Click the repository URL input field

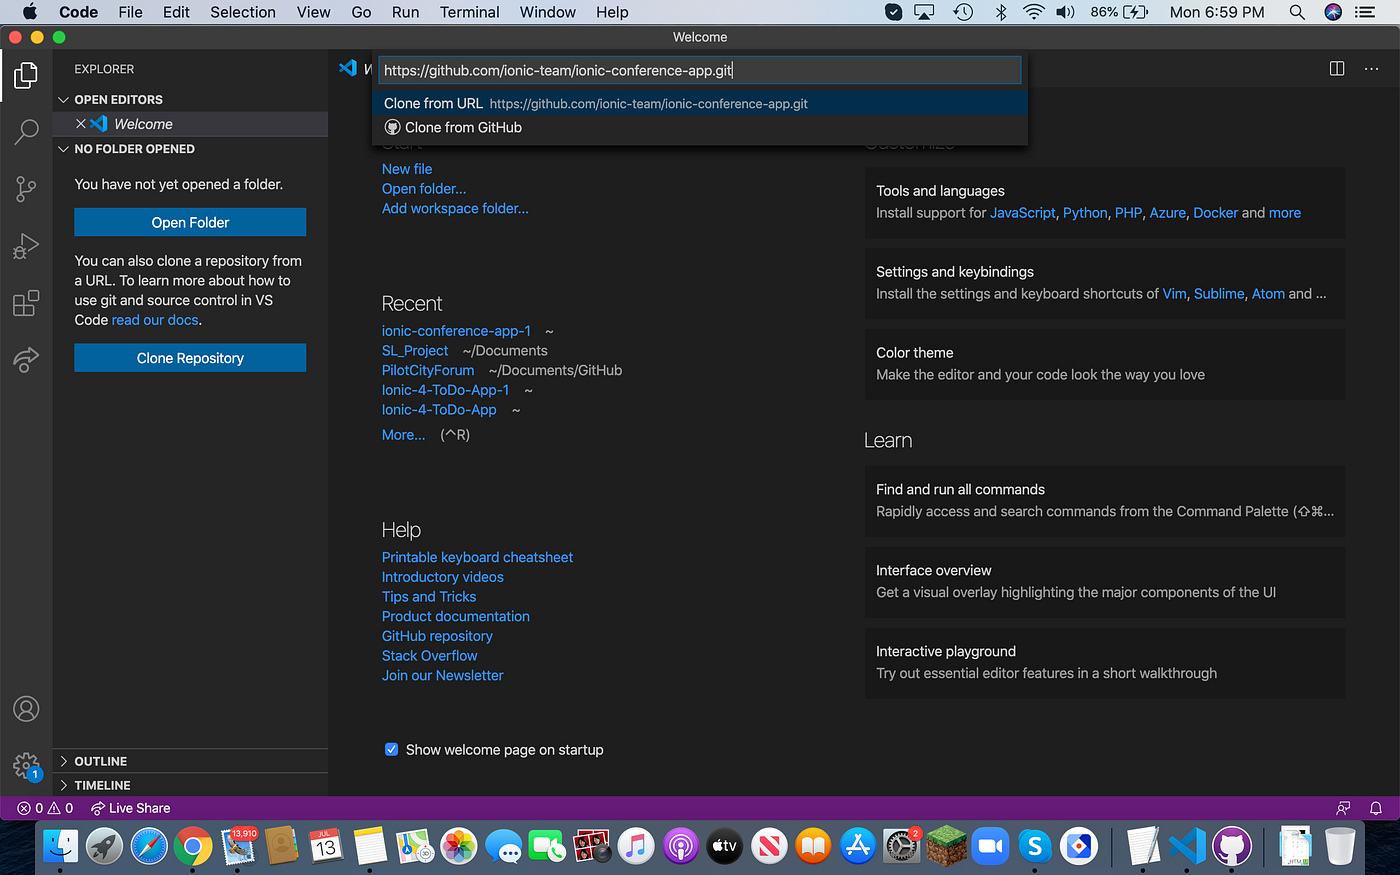pyautogui.click(x=700, y=70)
